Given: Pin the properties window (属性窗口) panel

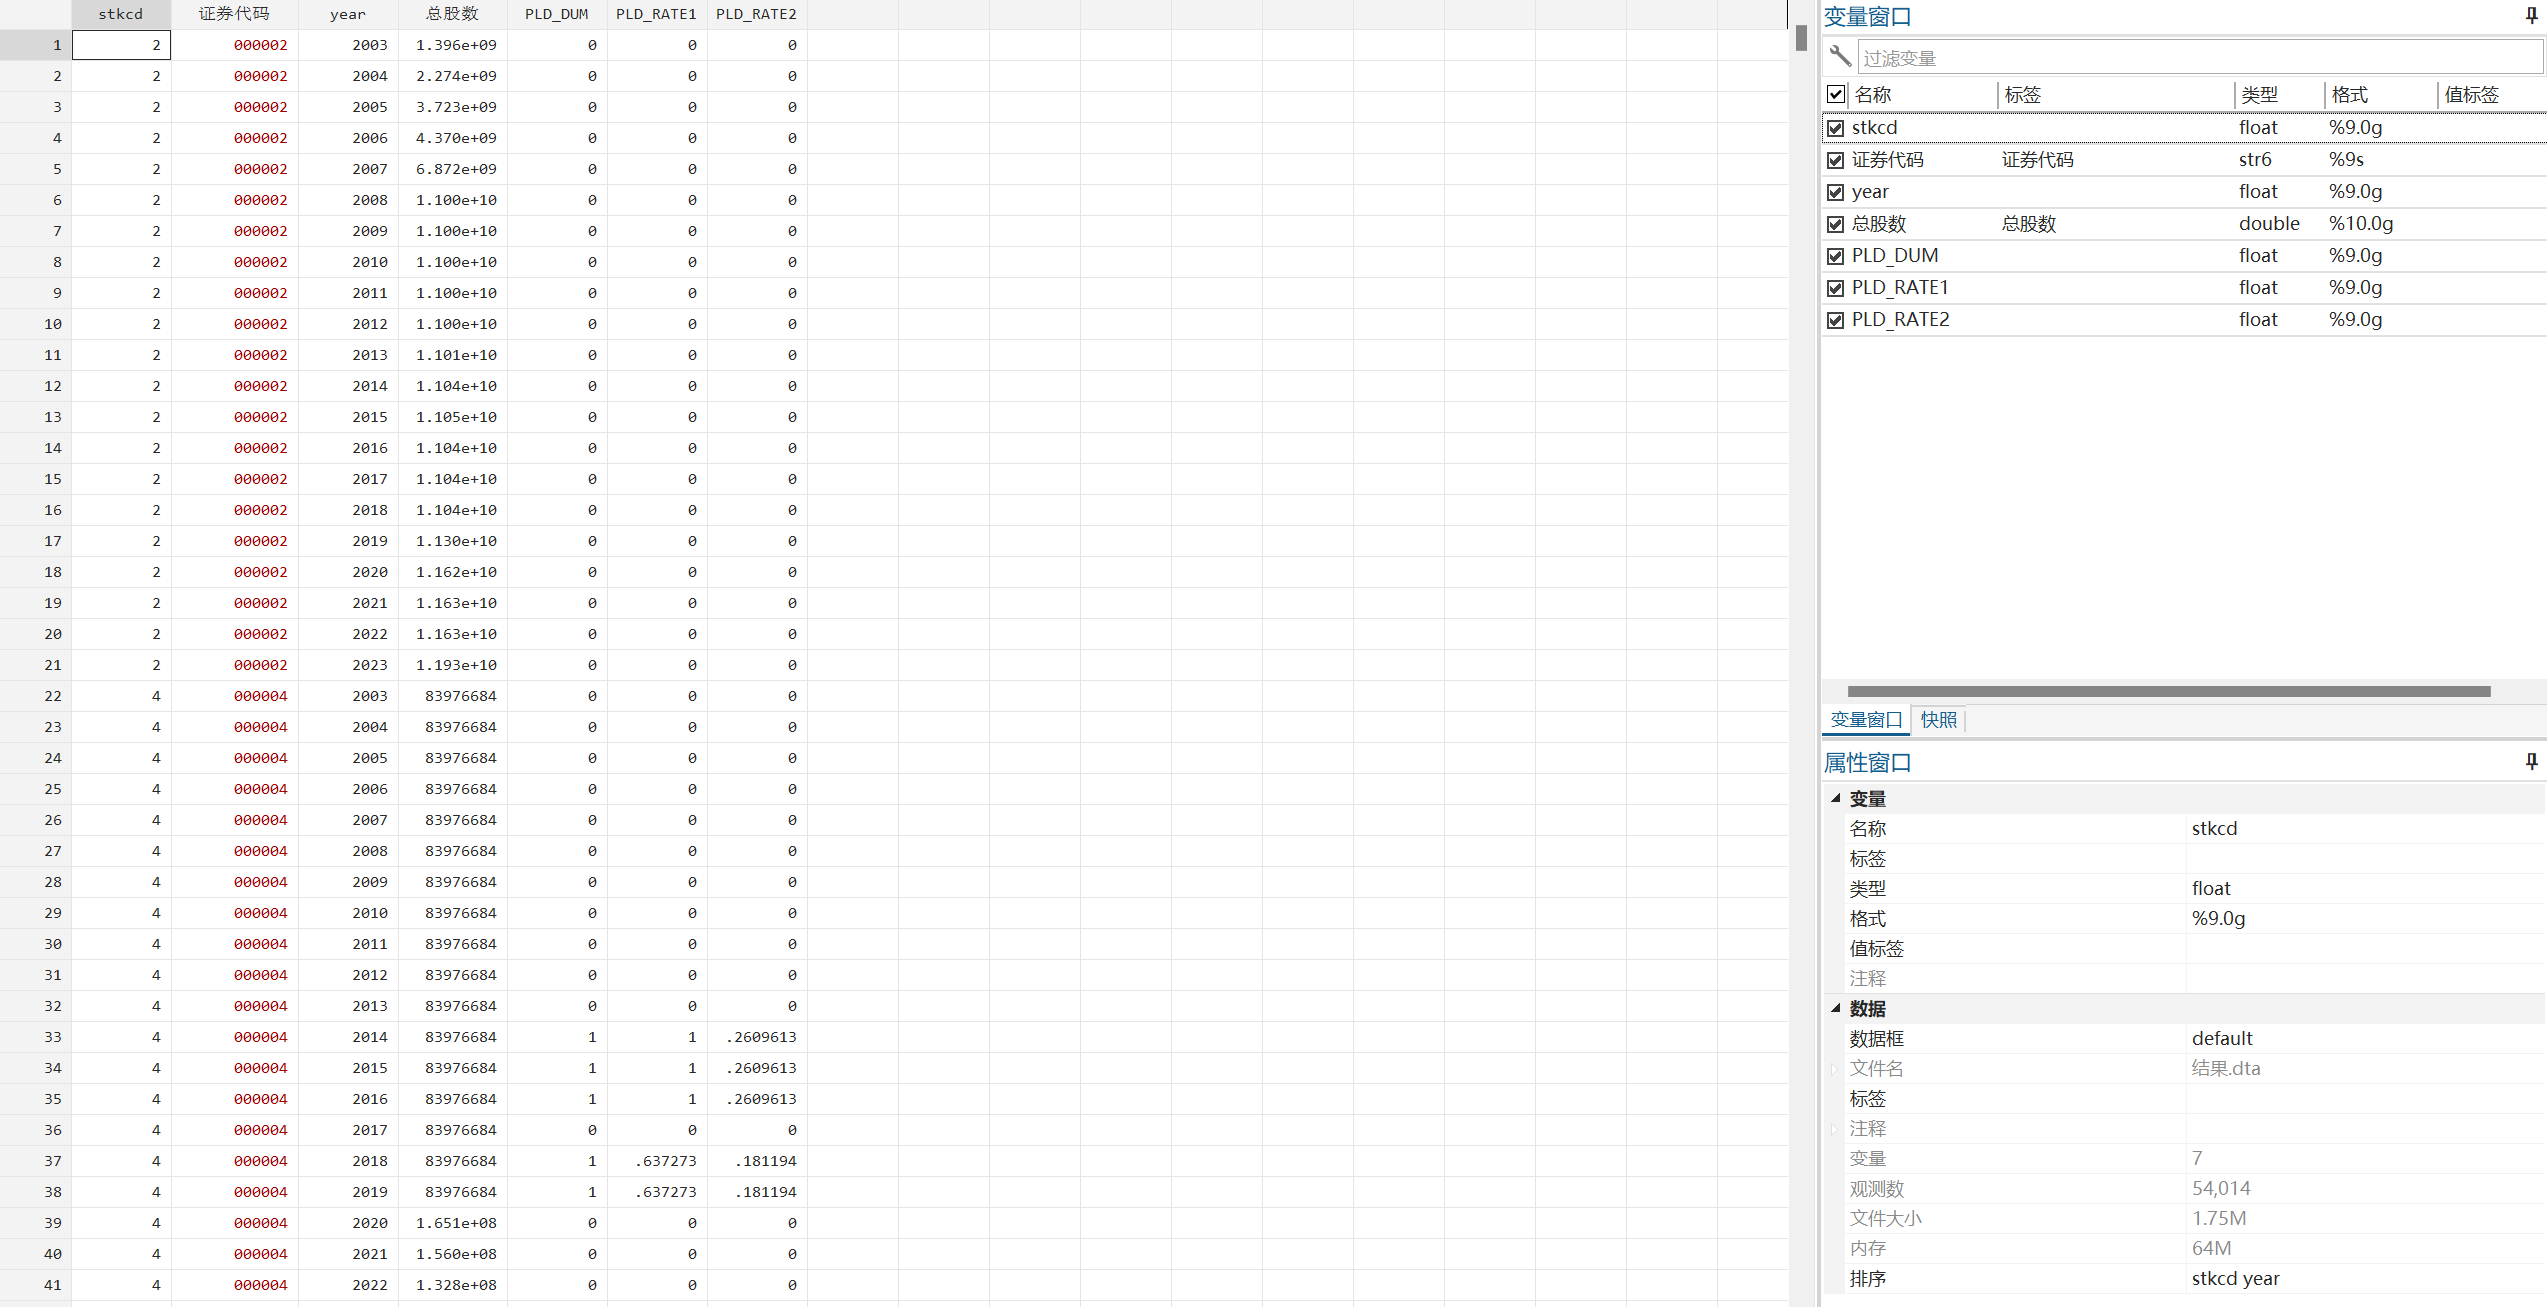Looking at the screenshot, I should point(2531,762).
